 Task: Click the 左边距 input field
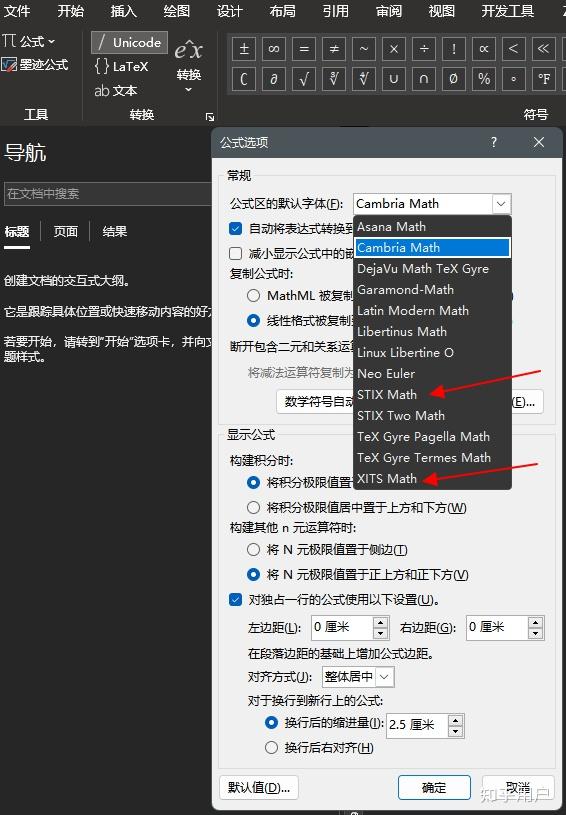[342, 627]
